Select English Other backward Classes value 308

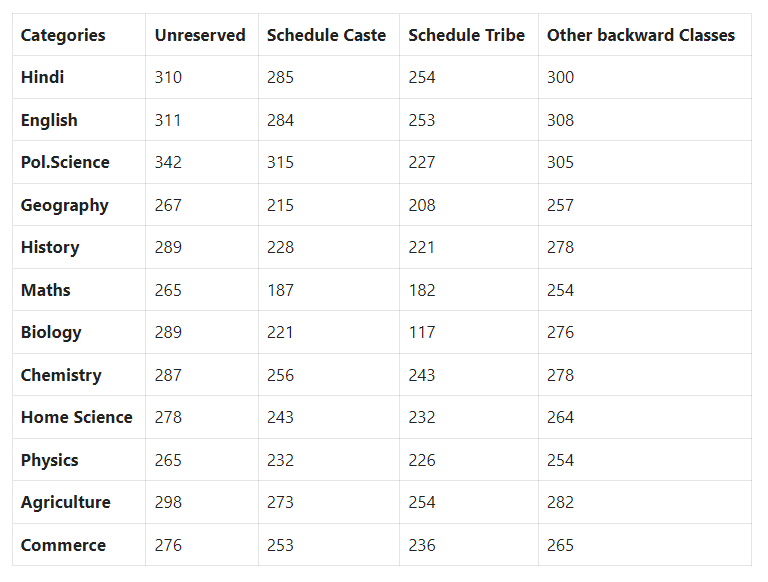point(560,120)
